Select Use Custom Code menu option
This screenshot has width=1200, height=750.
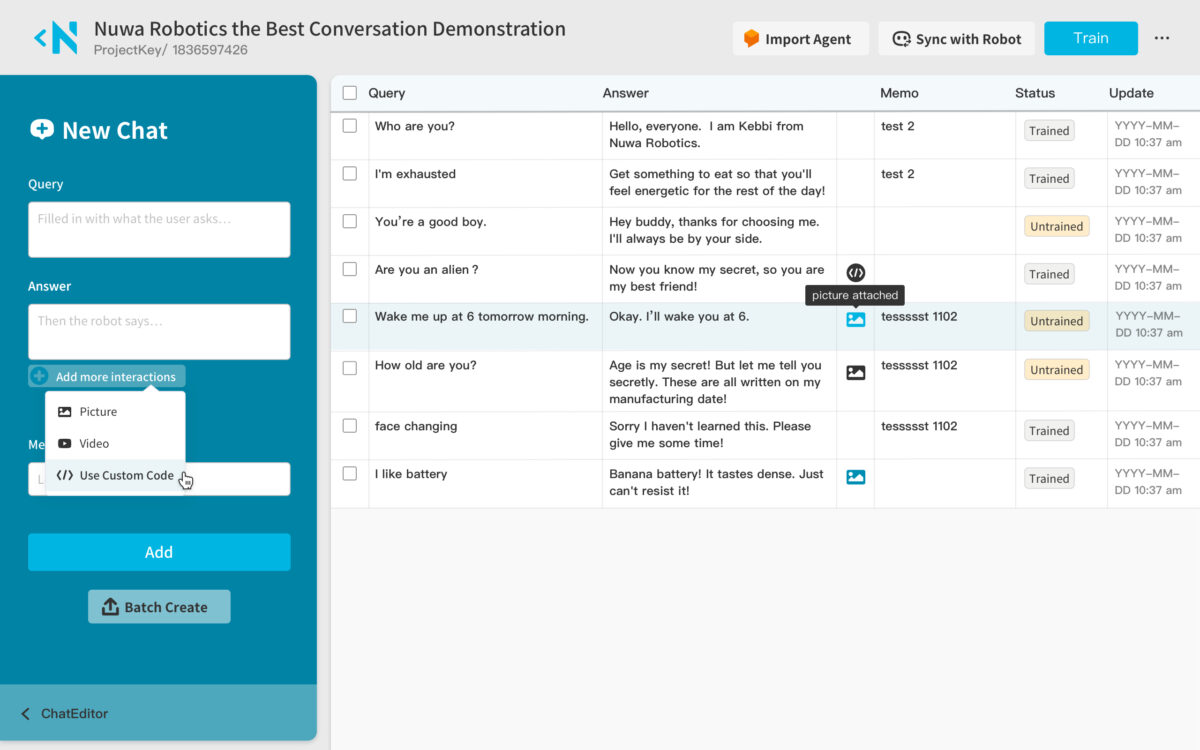click(126, 476)
